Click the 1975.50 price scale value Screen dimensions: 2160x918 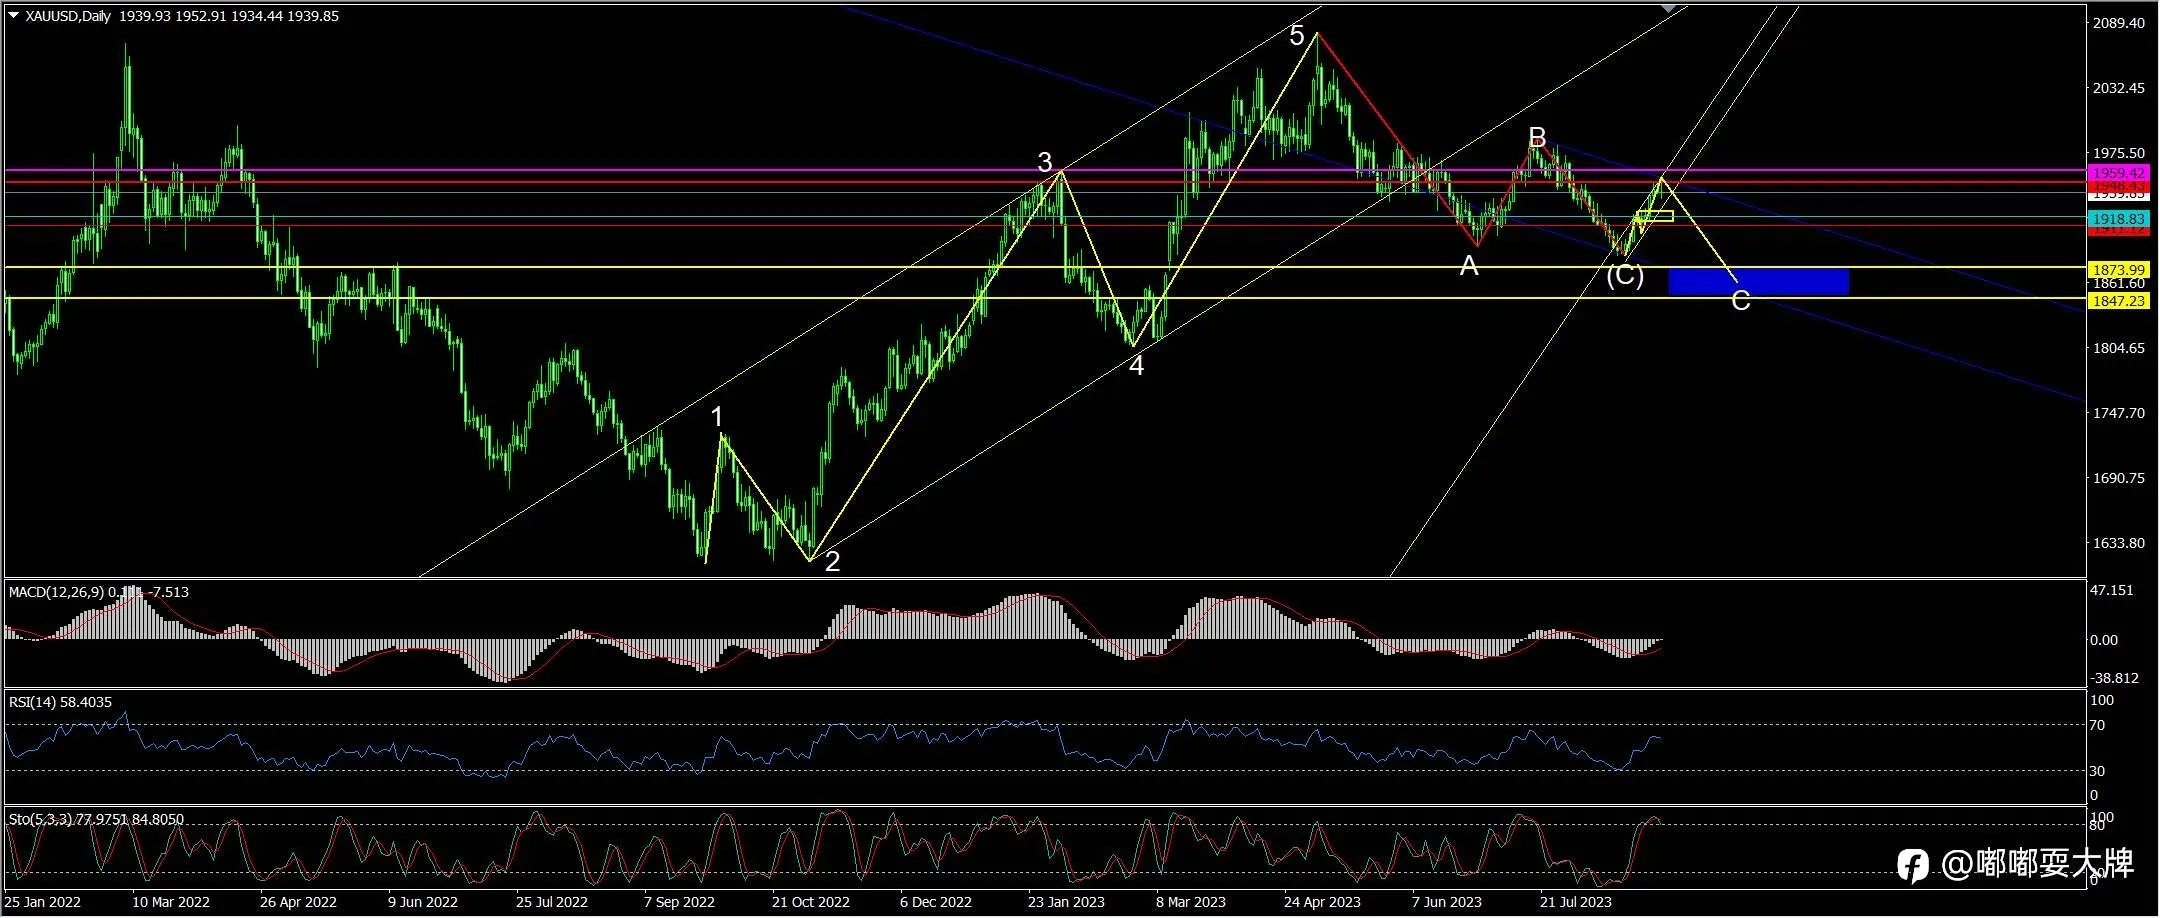[x=2118, y=153]
